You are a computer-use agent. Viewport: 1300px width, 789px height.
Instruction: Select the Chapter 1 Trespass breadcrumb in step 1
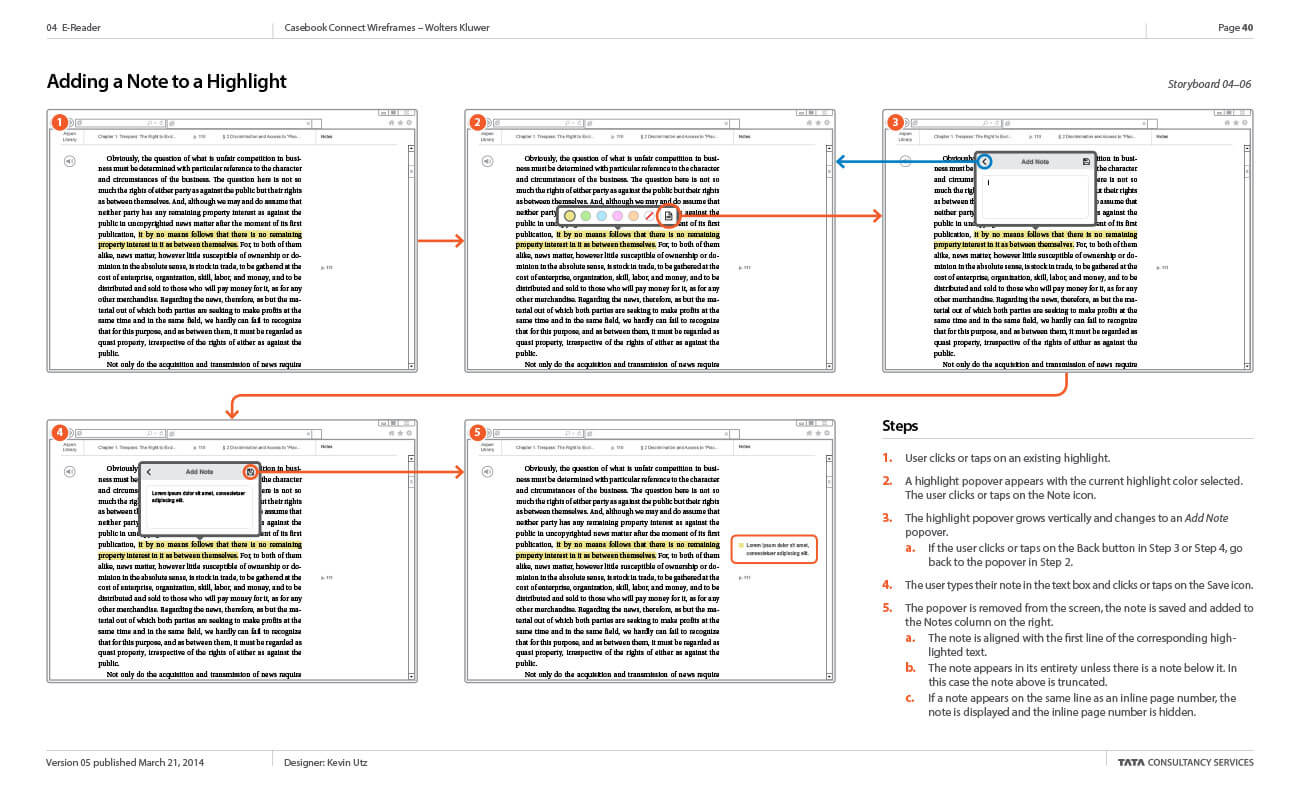[x=137, y=136]
